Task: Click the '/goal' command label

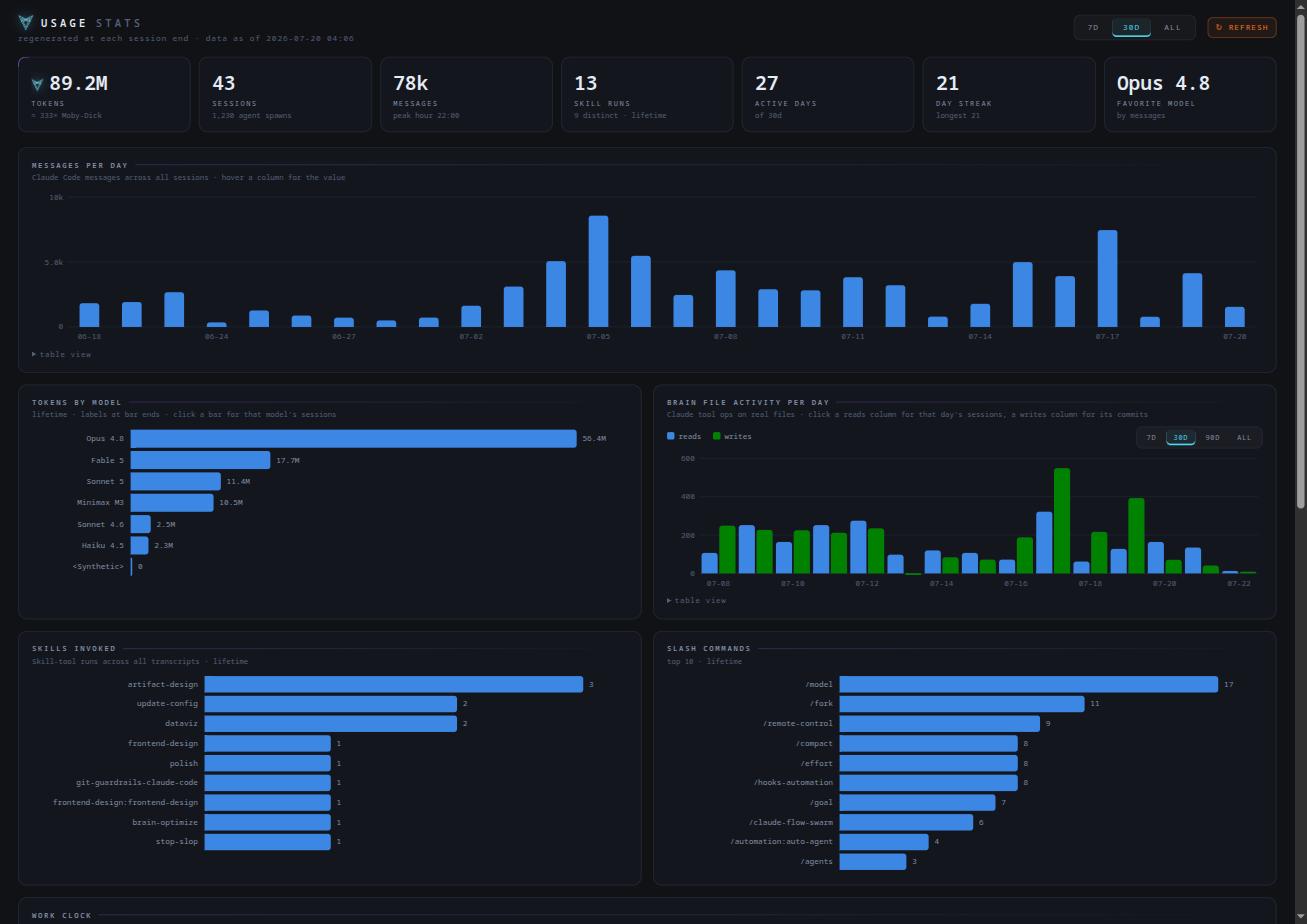Action: click(821, 802)
